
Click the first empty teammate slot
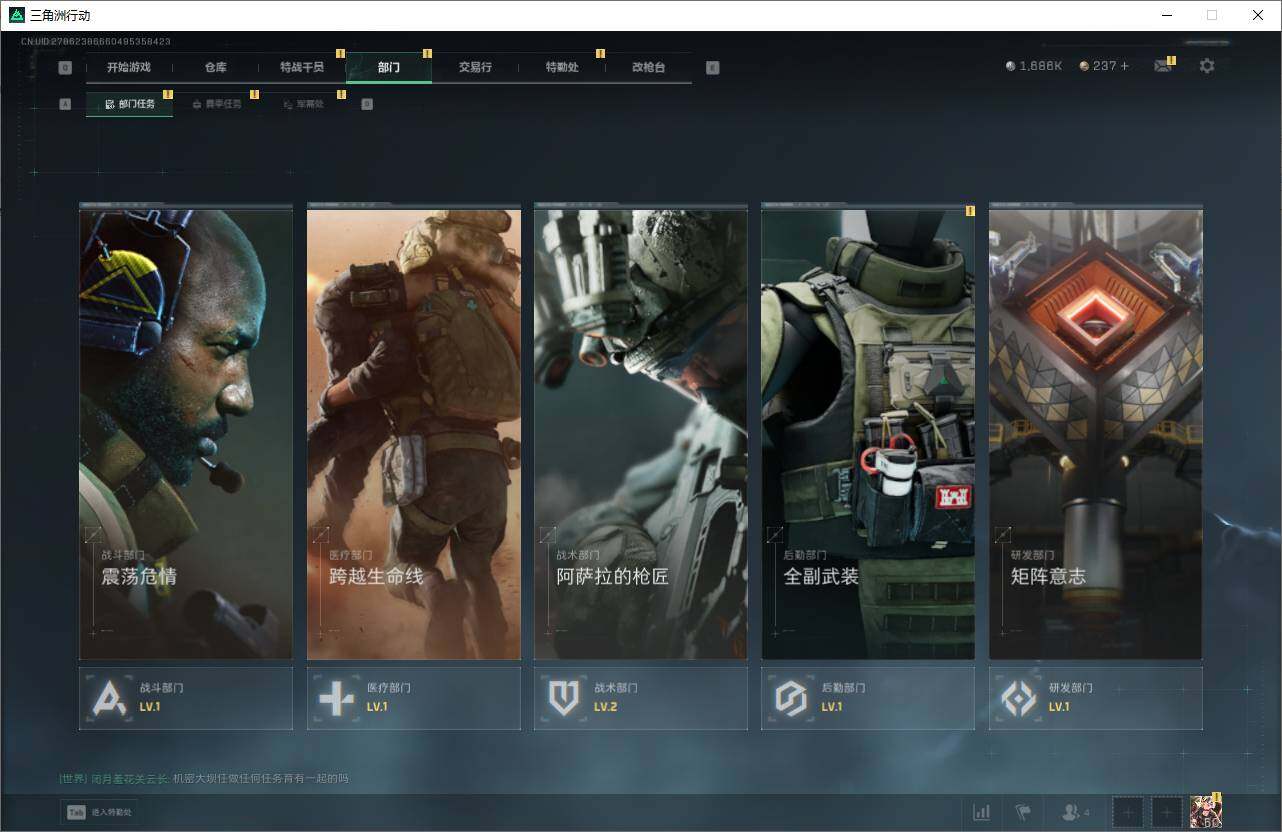point(1128,812)
